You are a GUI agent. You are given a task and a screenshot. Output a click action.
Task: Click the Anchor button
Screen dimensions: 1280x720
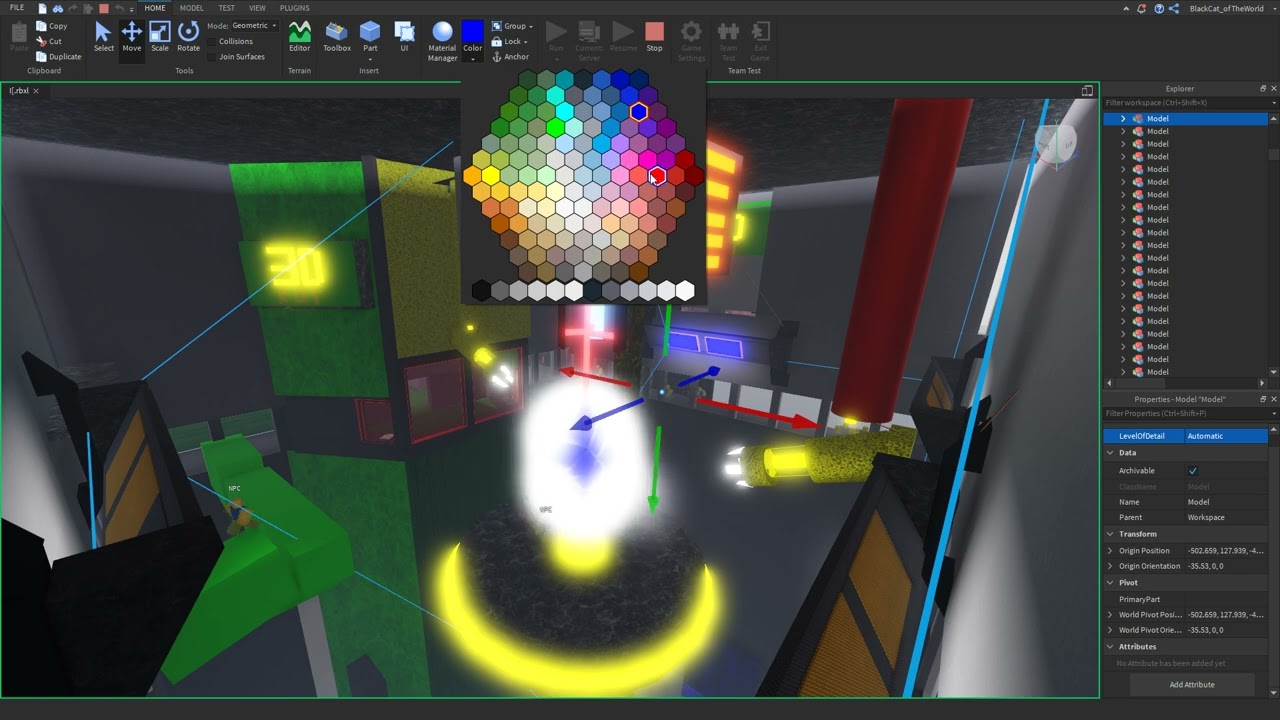coord(510,57)
